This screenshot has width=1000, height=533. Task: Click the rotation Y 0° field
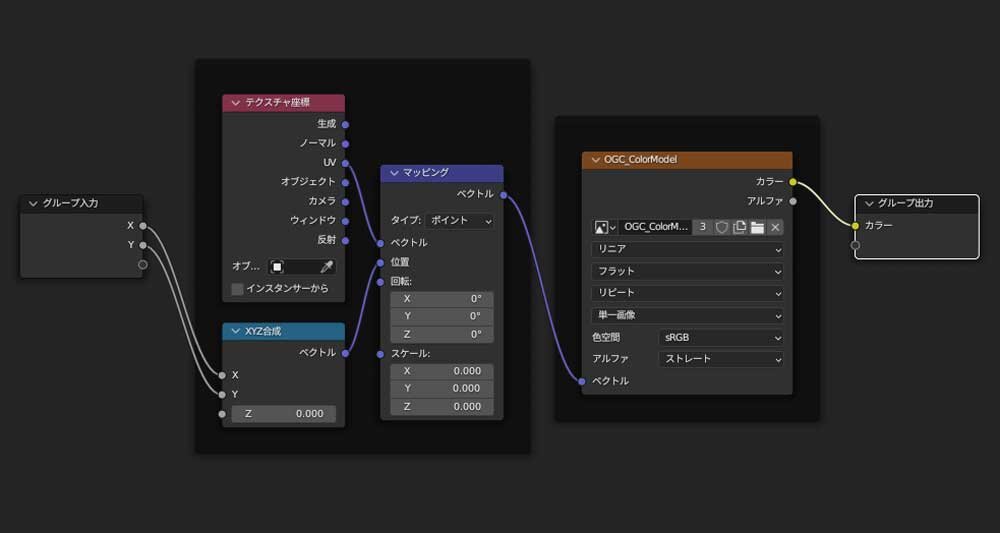click(442, 316)
